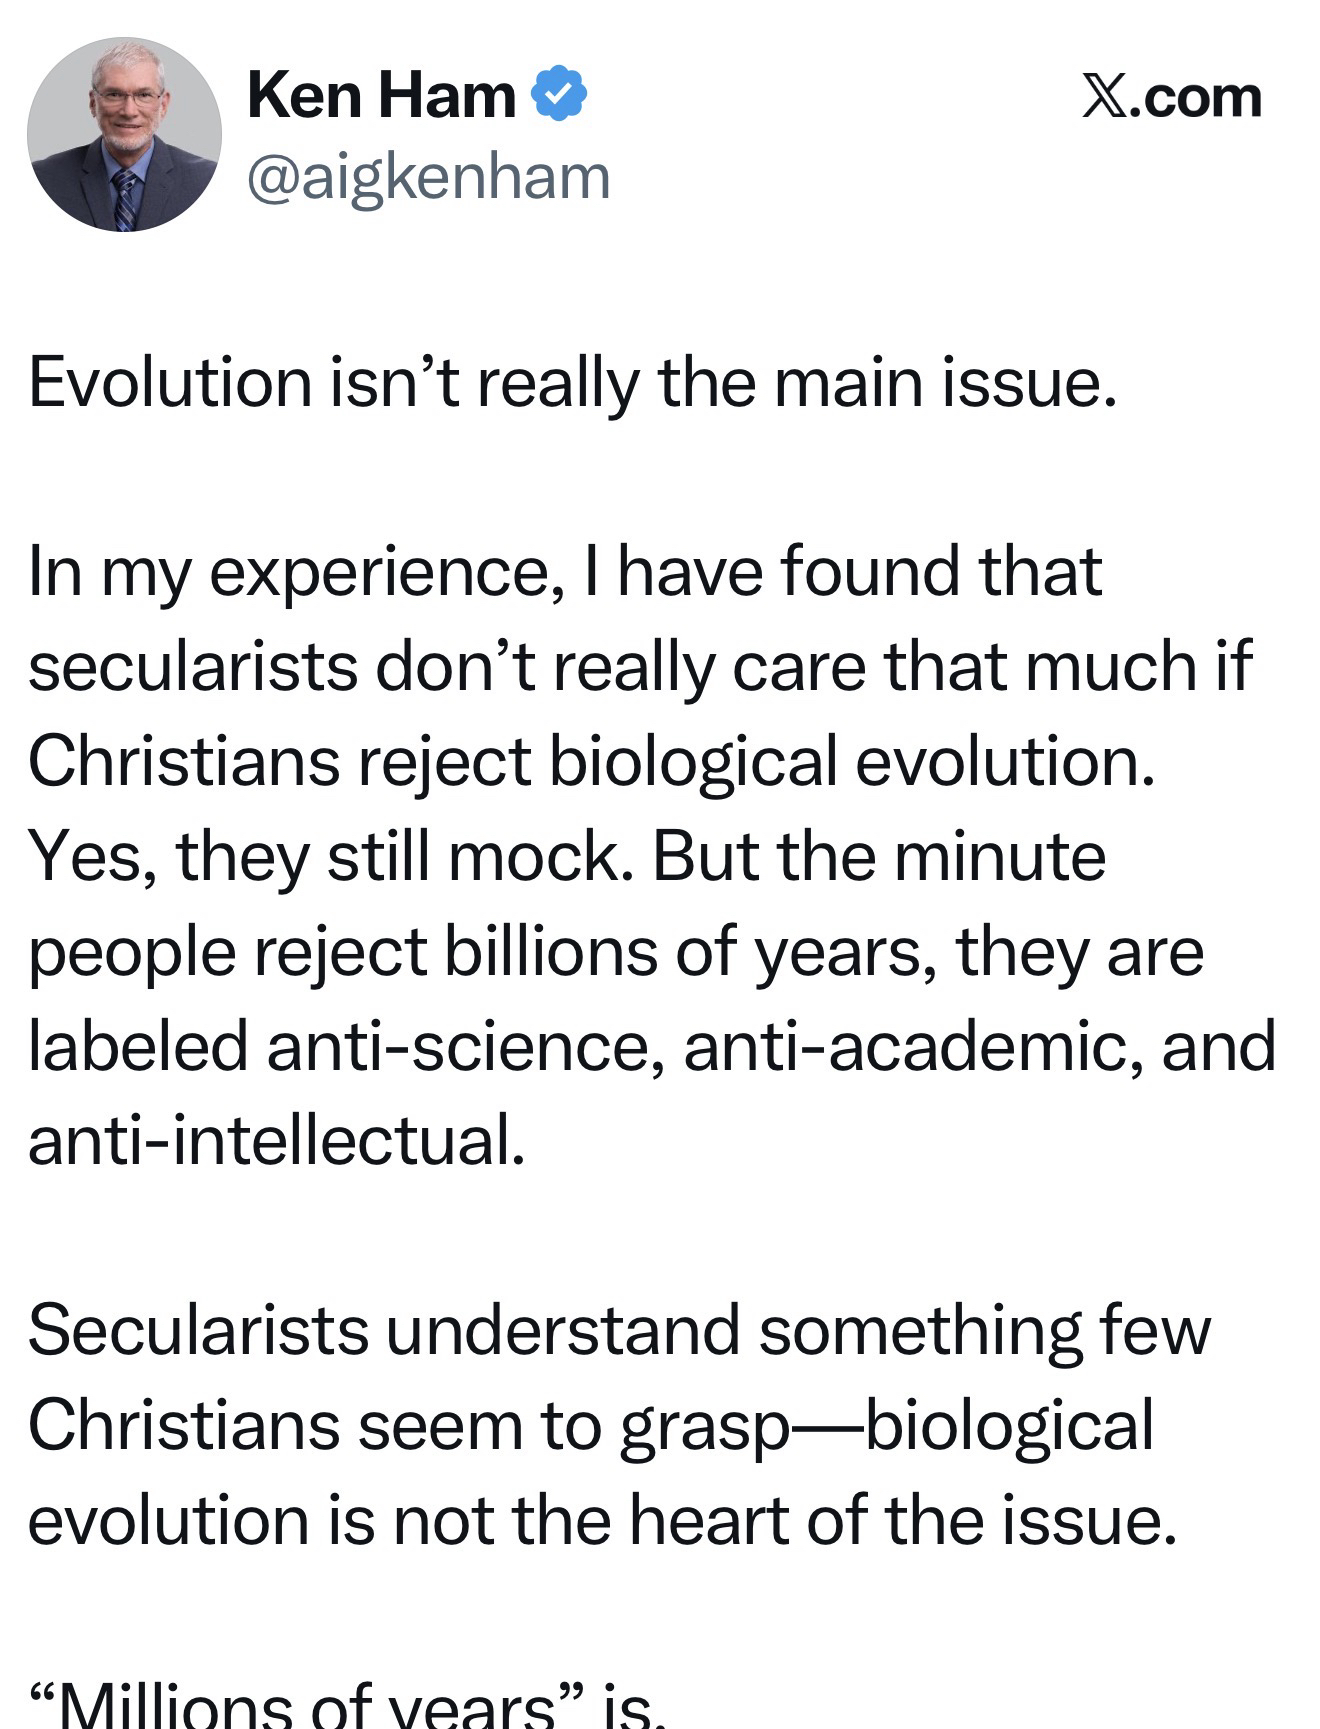Click the display name Ken Ham
Screen dimensions: 1320x1729
[x=381, y=95]
